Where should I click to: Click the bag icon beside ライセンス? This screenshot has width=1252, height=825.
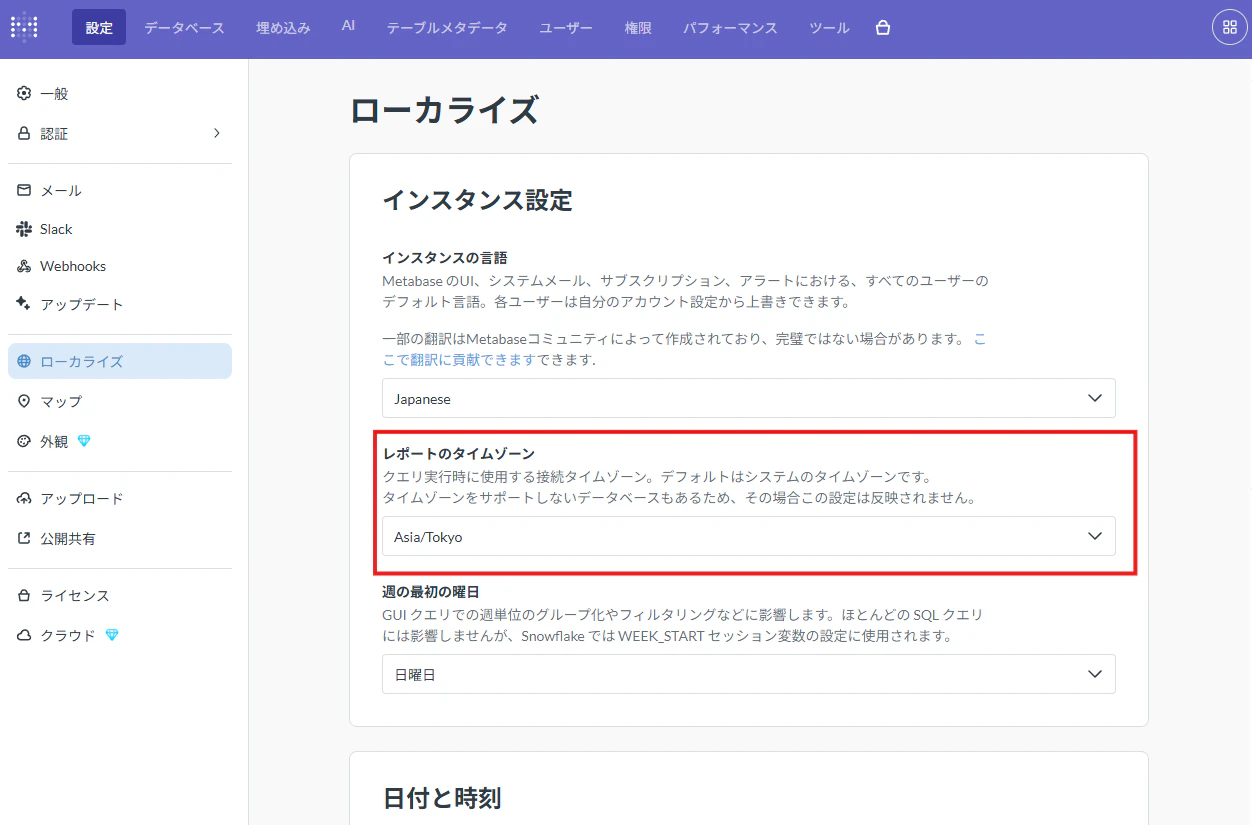[x=24, y=595]
